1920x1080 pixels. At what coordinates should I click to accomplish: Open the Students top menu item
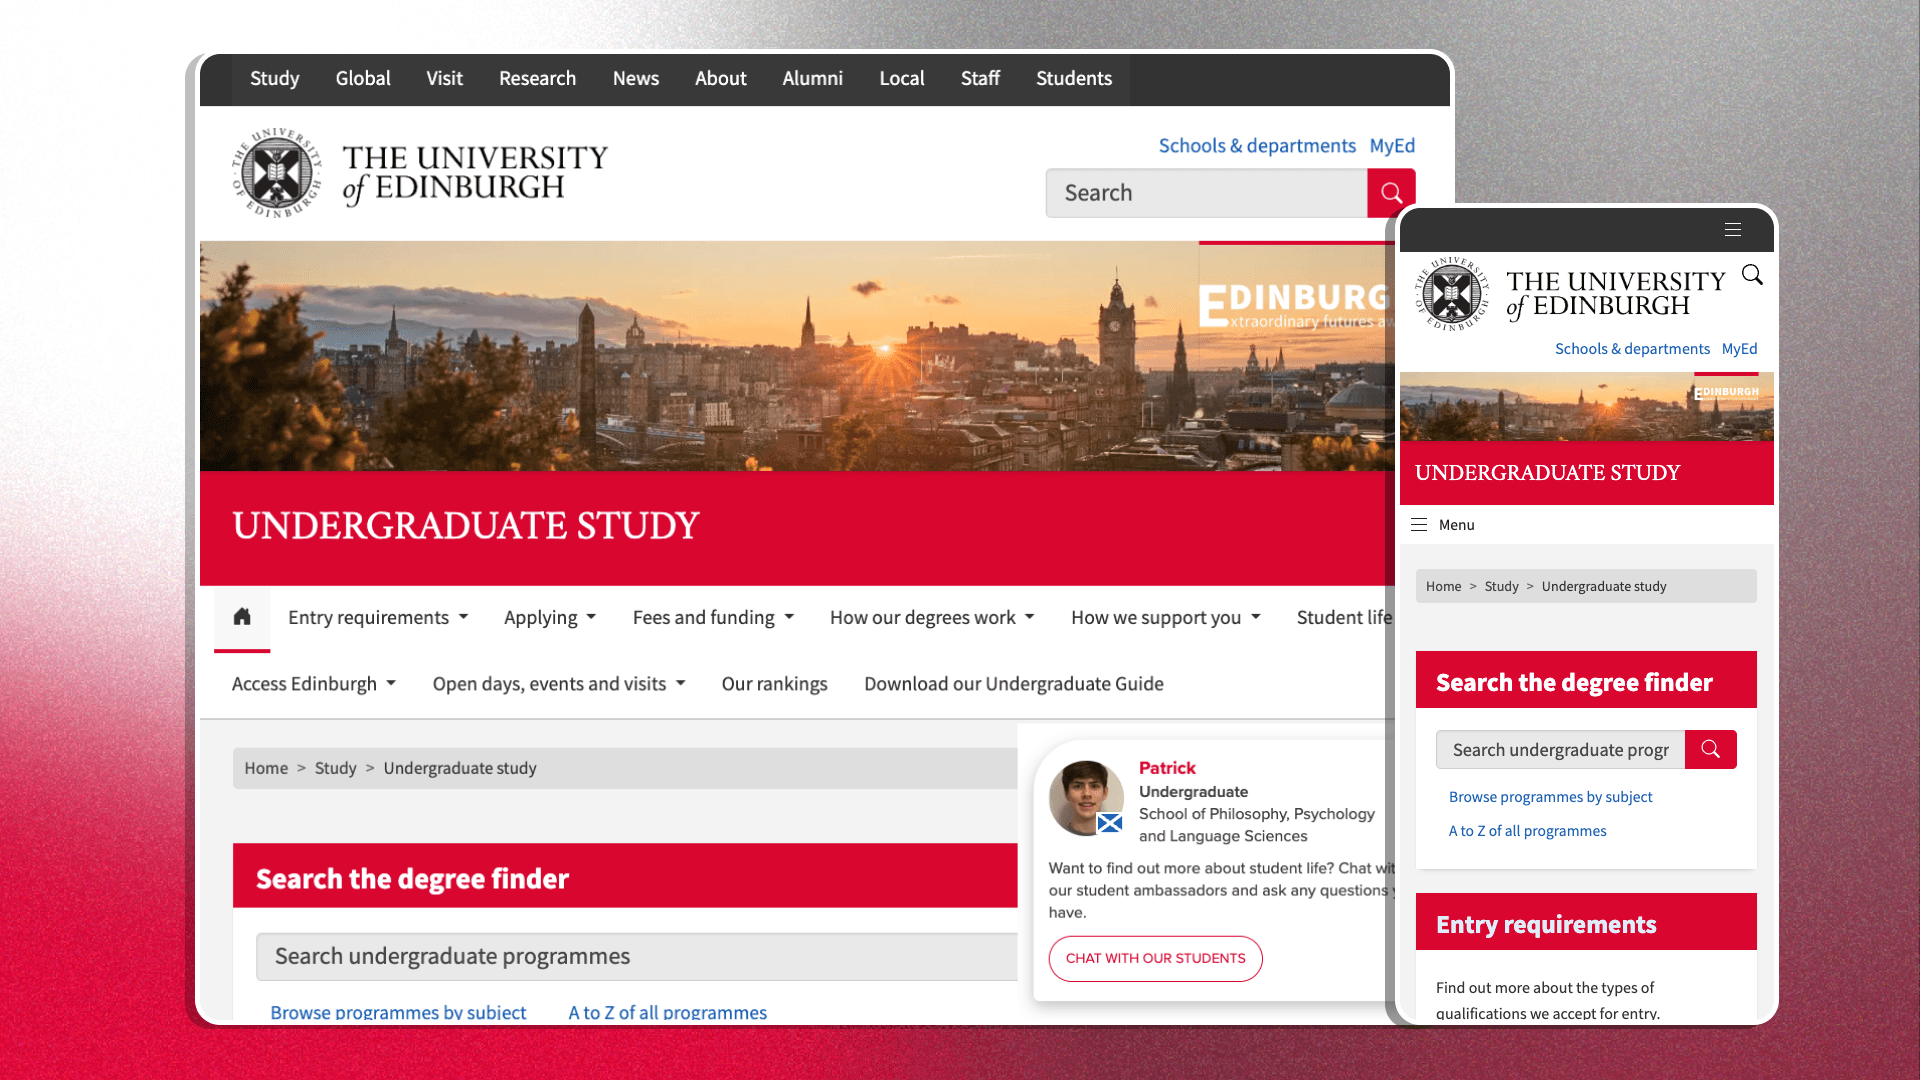click(x=1074, y=78)
